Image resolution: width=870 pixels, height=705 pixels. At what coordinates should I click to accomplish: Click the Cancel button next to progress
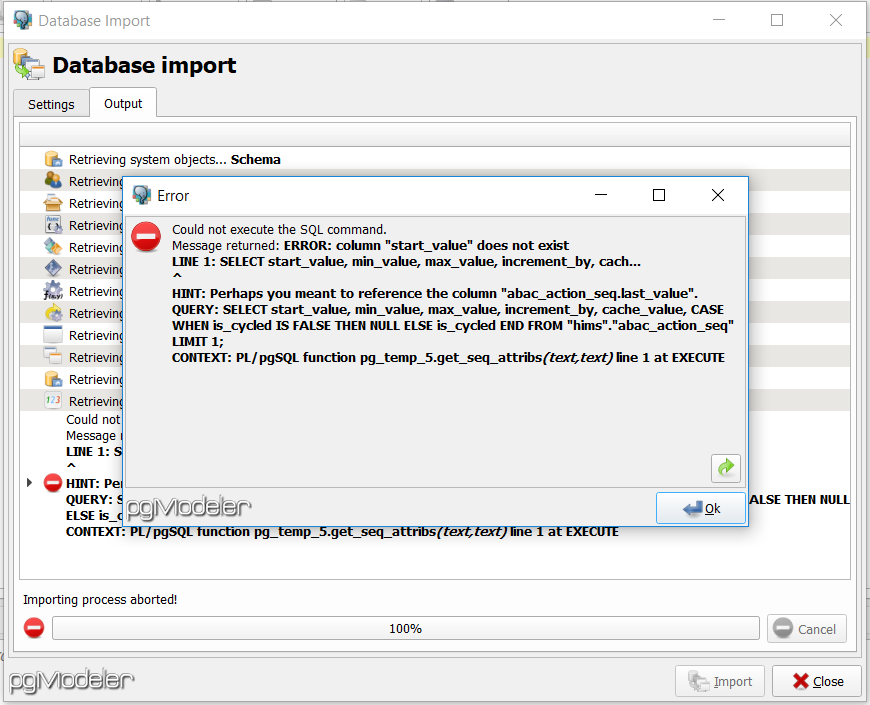pos(806,628)
